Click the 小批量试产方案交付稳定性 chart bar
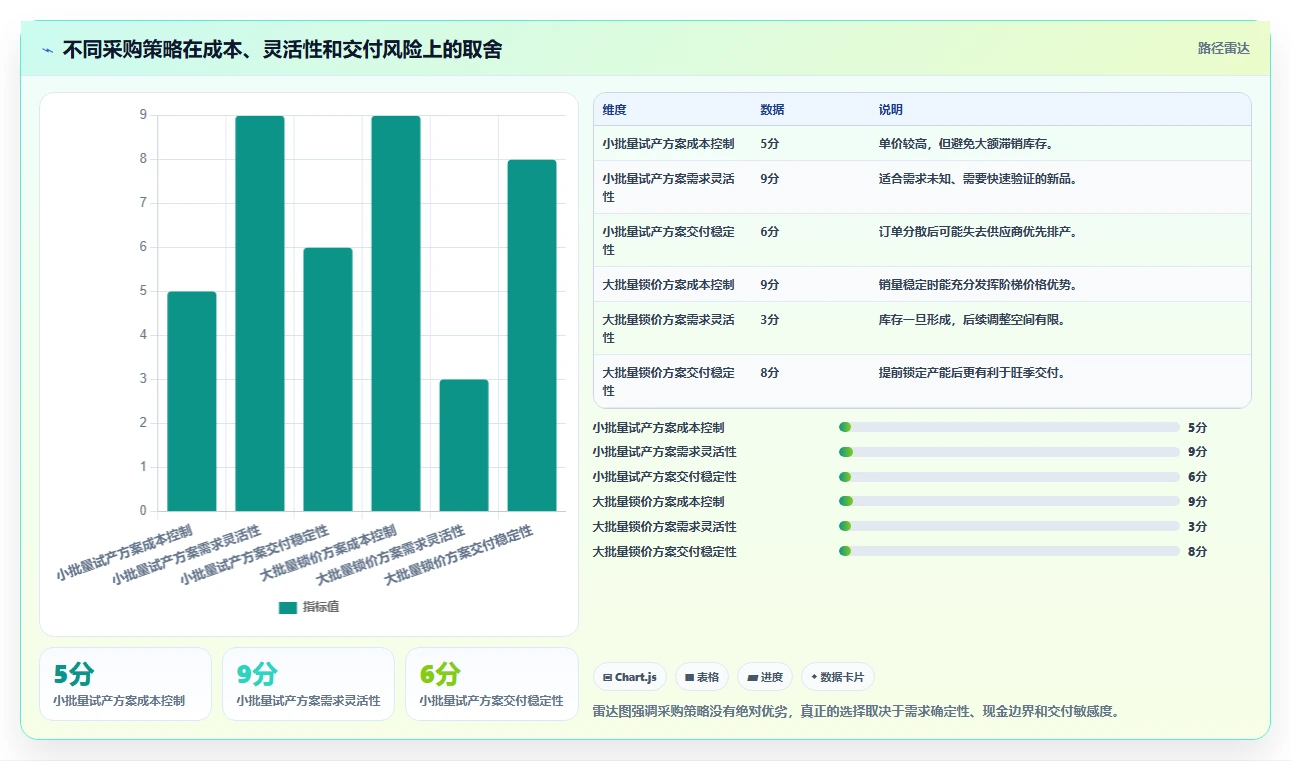Viewport: 1291px width, 761px height. point(328,379)
